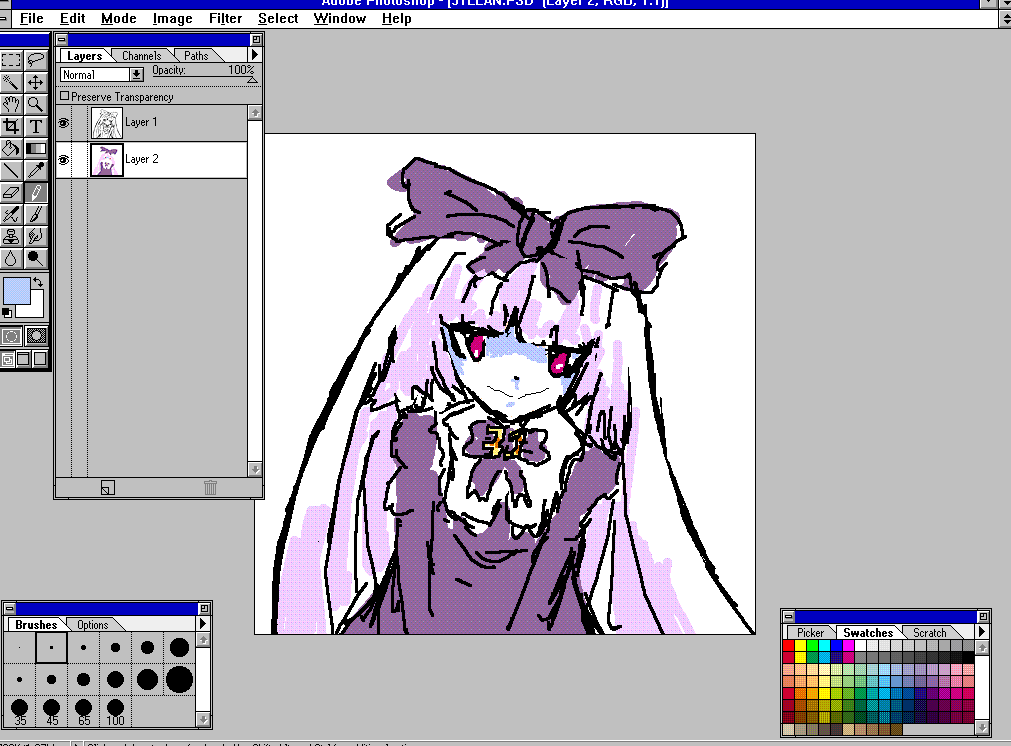The height and width of the screenshot is (746, 1011).
Task: Select the Pencil tool
Action: pos(35,192)
